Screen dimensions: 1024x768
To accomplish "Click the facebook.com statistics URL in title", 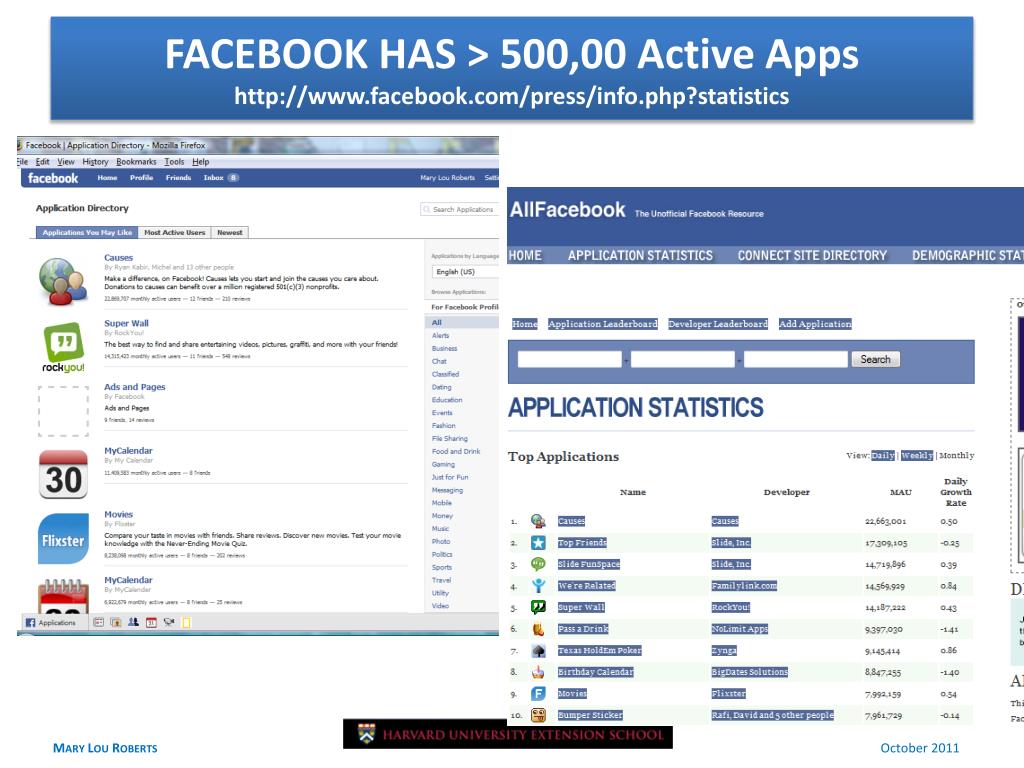I will pos(511,96).
